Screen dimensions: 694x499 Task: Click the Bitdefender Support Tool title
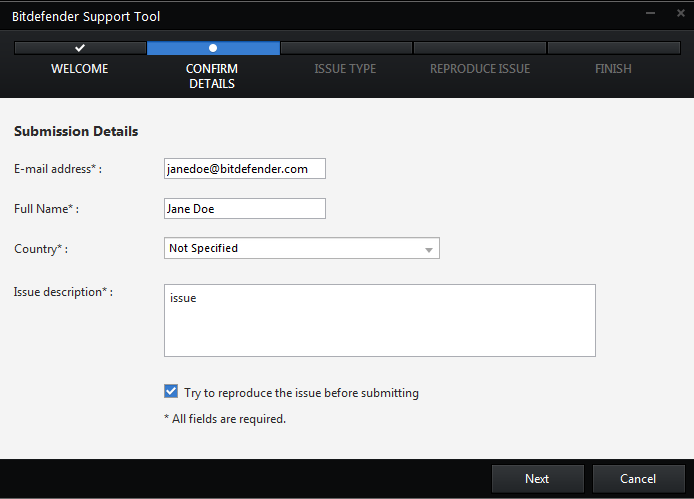click(x=86, y=16)
